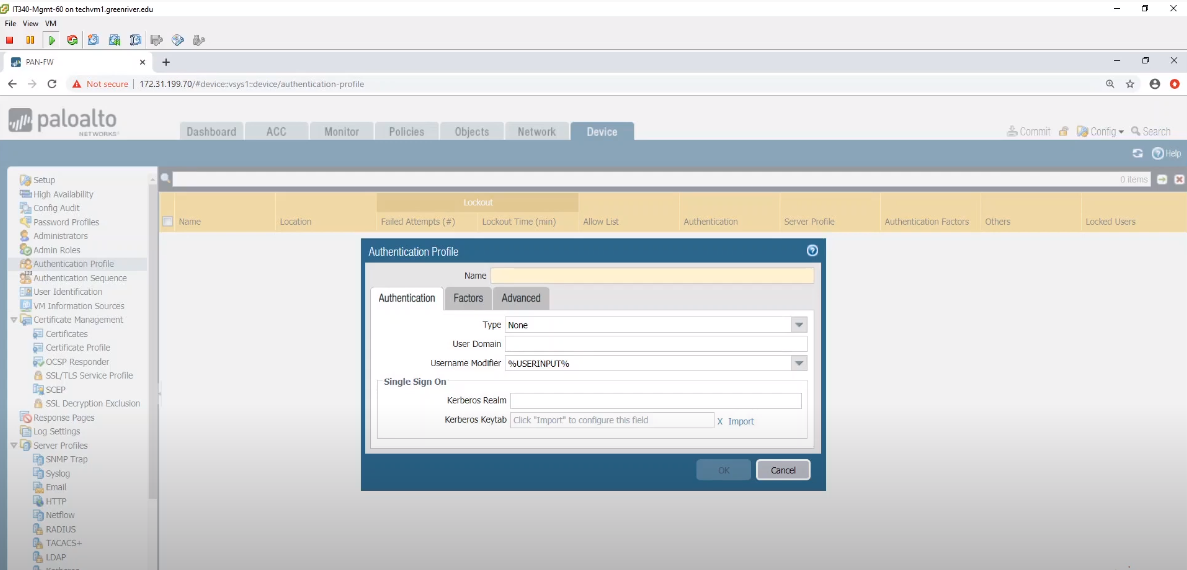Open Help via the top-right question mark

(x=1157, y=154)
